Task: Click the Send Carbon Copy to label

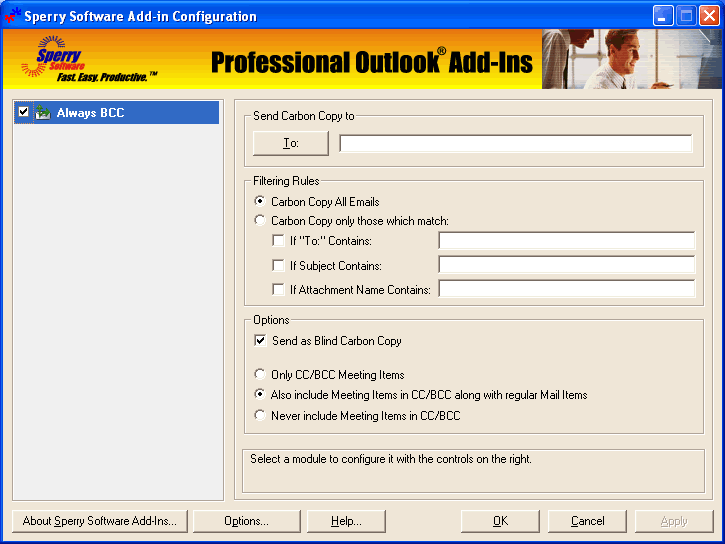Action: (304, 116)
